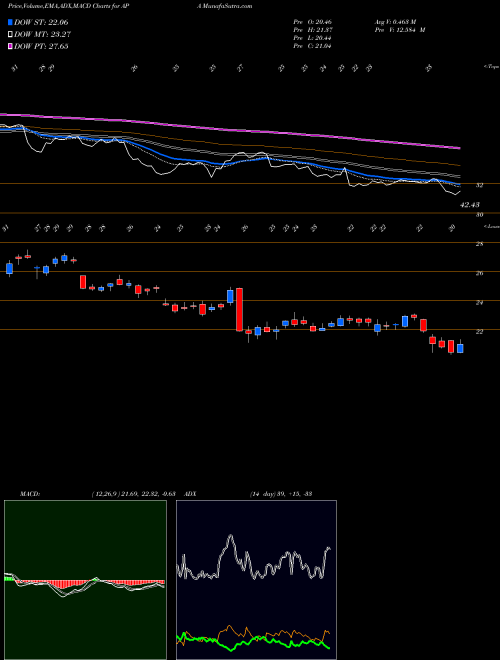Select the previous close value 21.04
The height and width of the screenshot is (660, 500).
(322, 46)
